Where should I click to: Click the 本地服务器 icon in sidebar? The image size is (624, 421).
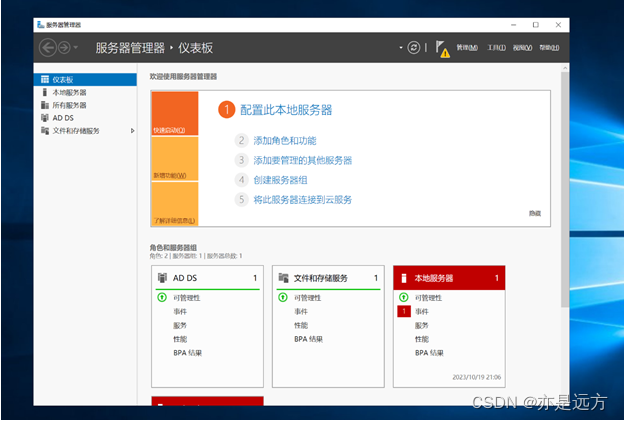45,92
